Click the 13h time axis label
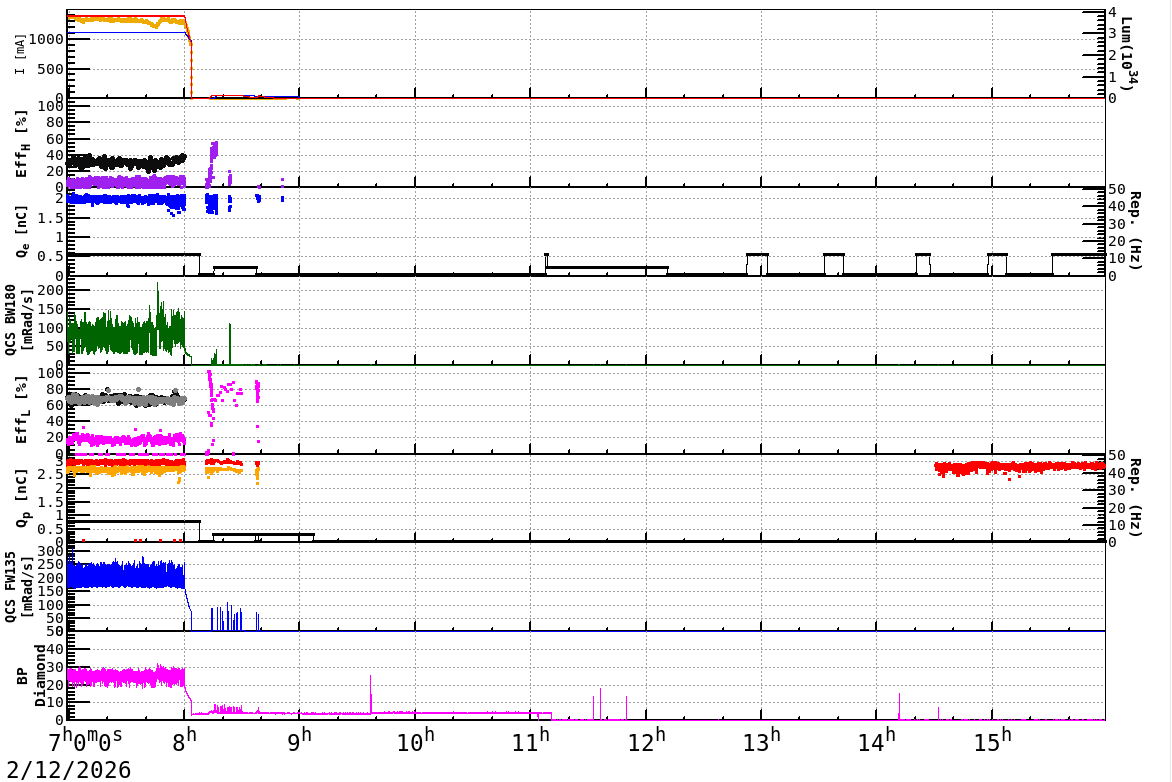Screen dimensions: 1172x782 click(x=762, y=741)
